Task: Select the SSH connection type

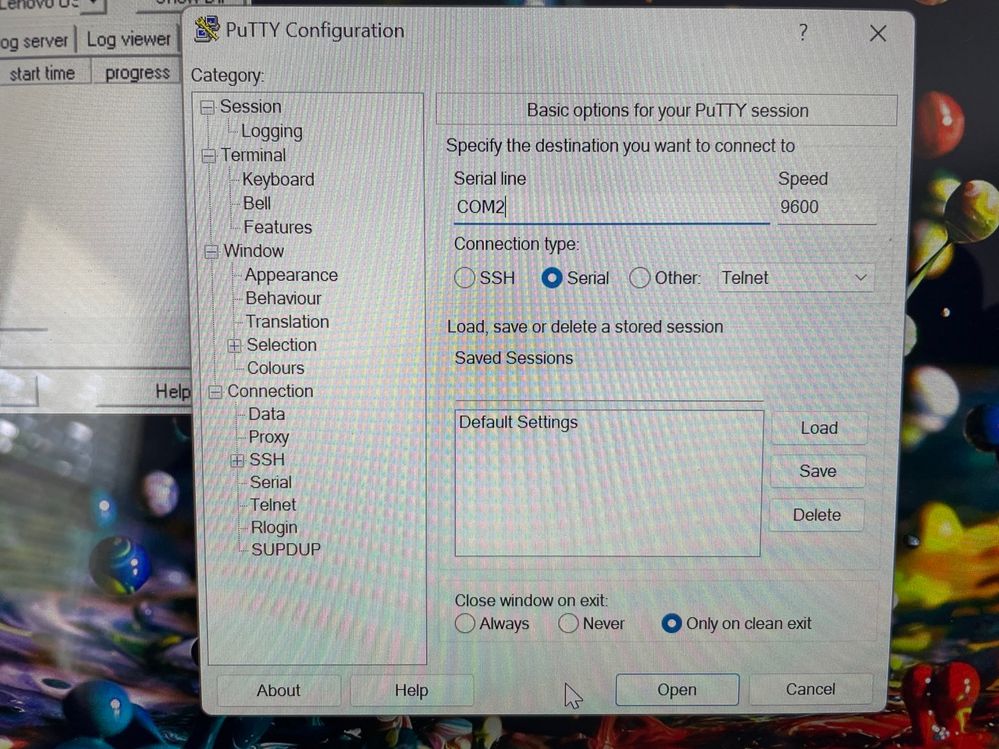Action: coord(465,278)
